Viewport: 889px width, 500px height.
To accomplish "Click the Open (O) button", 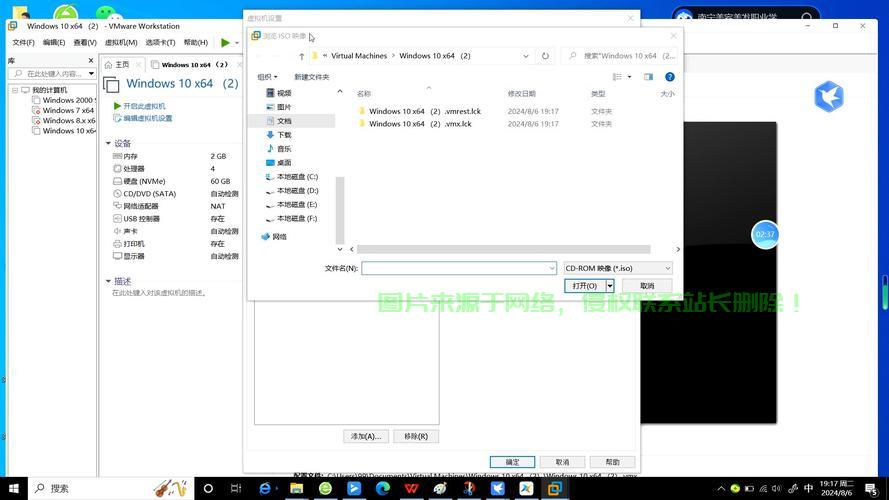I will [x=584, y=286].
